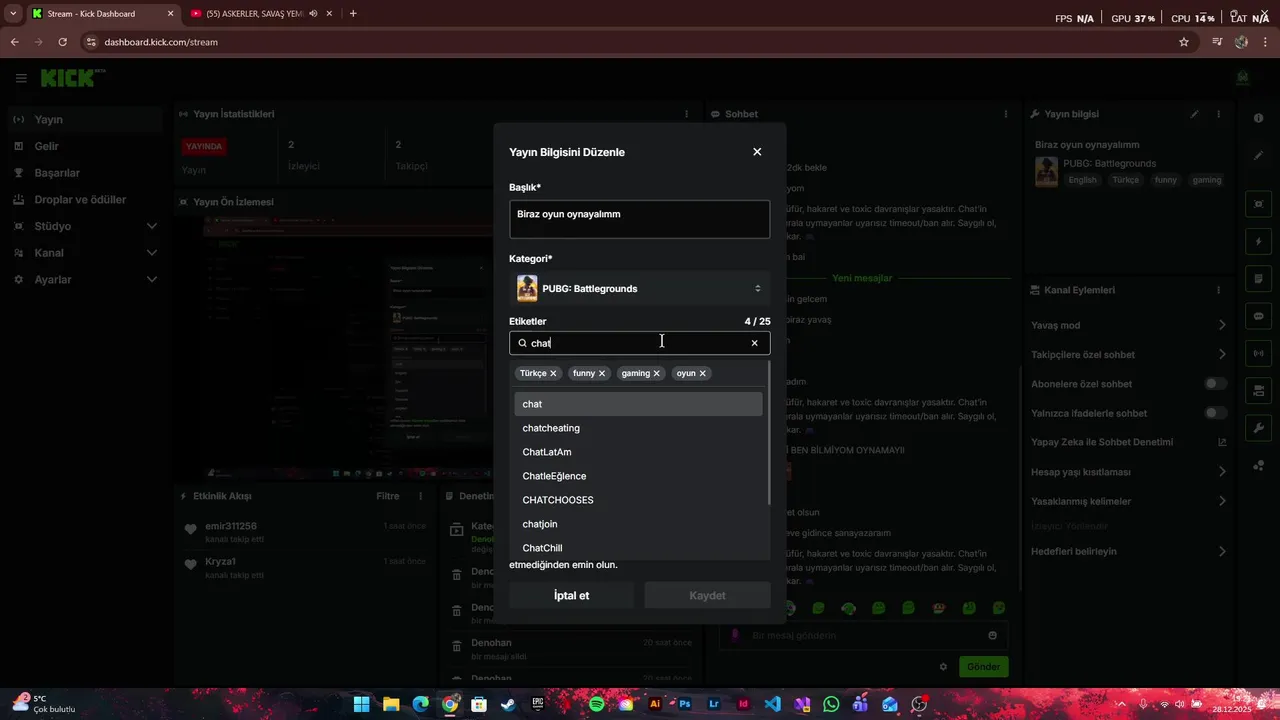Open Photoshop from the taskbar
This screenshot has height=720, width=1280.
coord(685,704)
